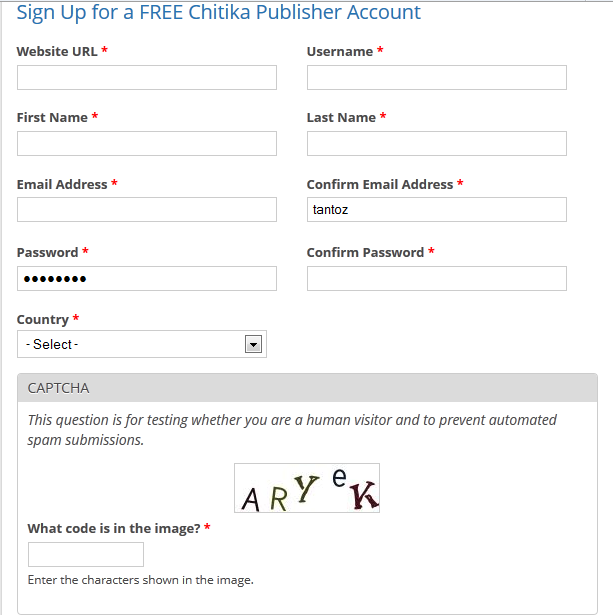Click the First Name field
Image resolution: width=613 pixels, height=615 pixels.
click(146, 144)
